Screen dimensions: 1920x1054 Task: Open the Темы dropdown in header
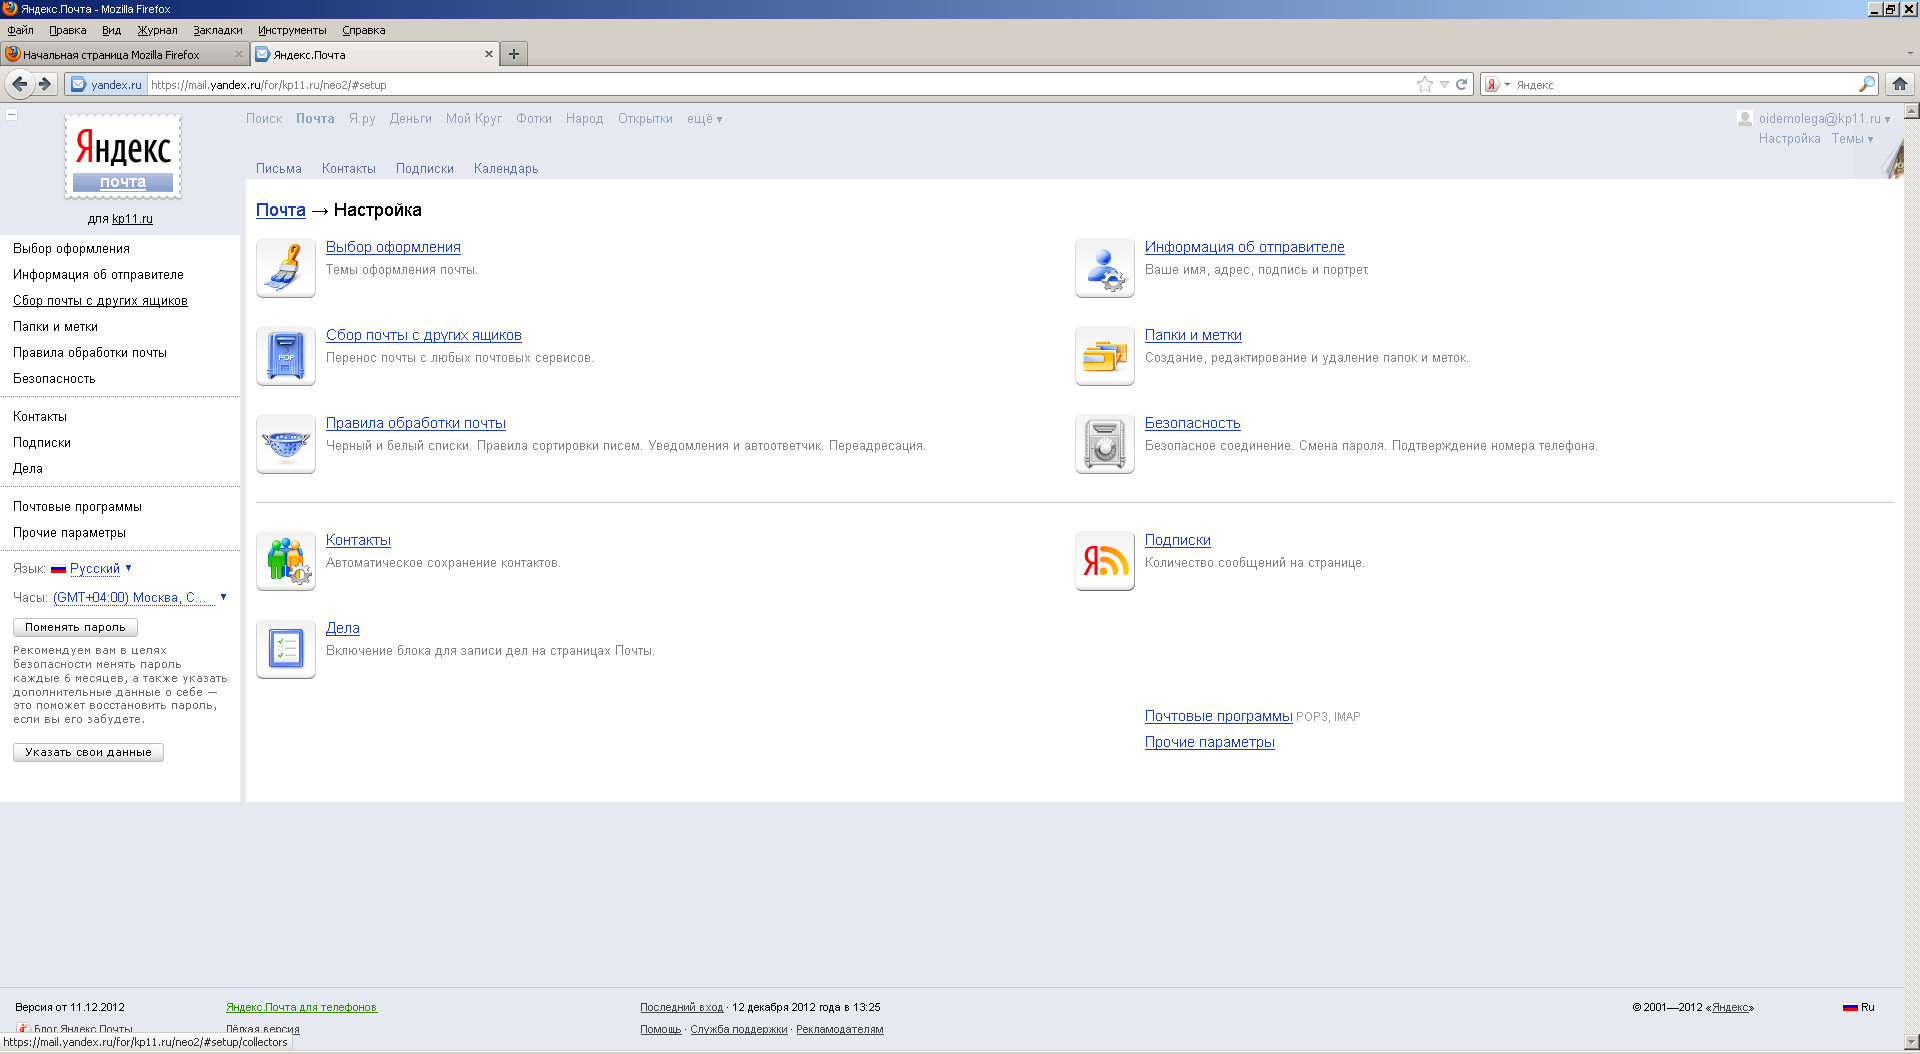click(1852, 138)
